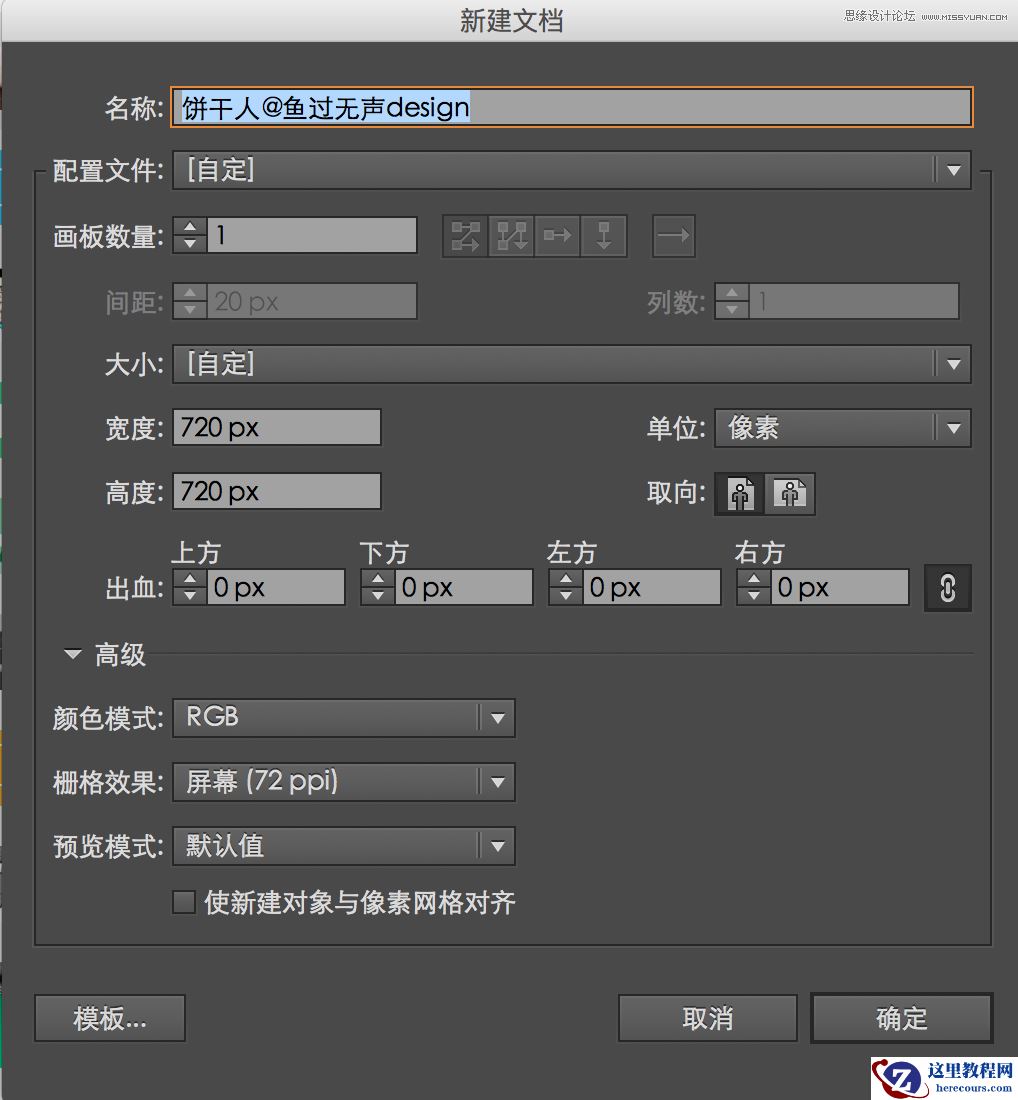This screenshot has width=1018, height=1100.
Task: Click the bleed values link icon
Action: coord(947,588)
